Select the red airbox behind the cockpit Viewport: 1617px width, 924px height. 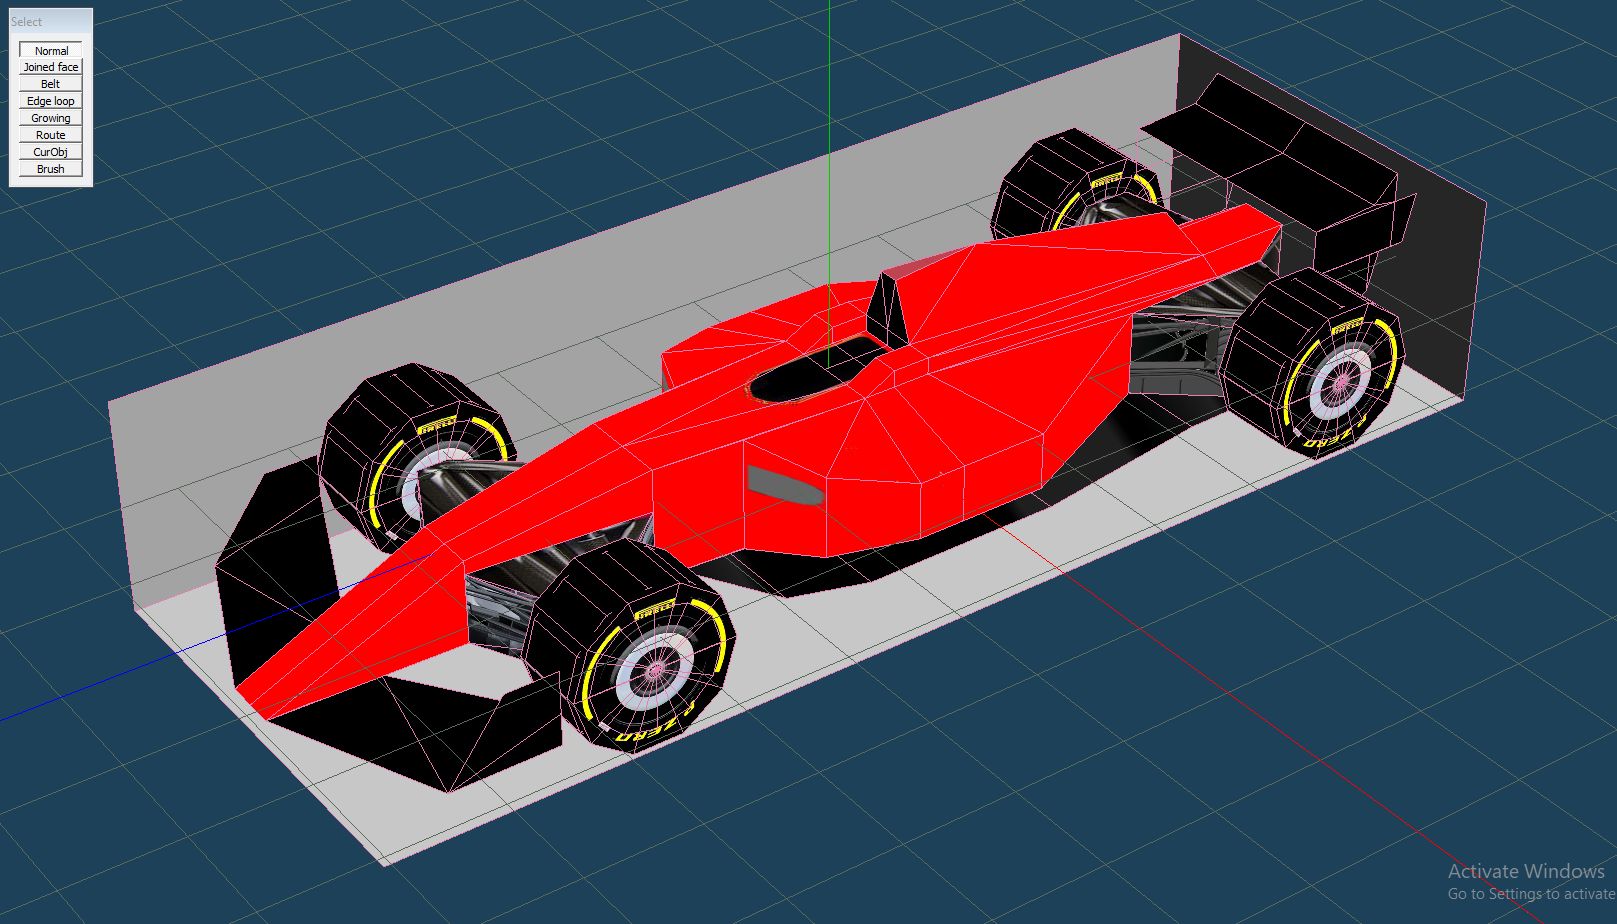888,305
